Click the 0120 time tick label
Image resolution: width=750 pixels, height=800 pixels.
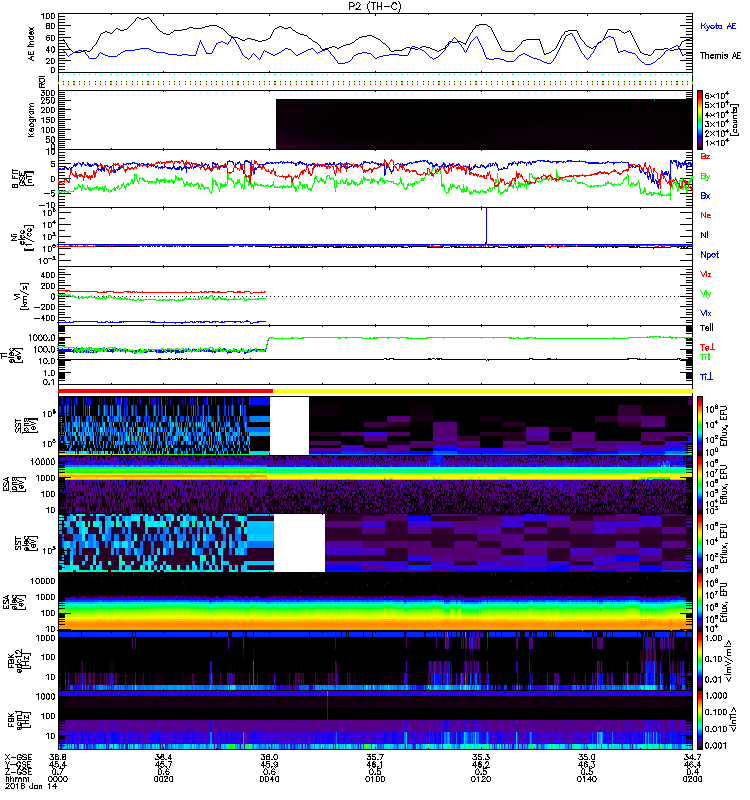tap(481, 779)
